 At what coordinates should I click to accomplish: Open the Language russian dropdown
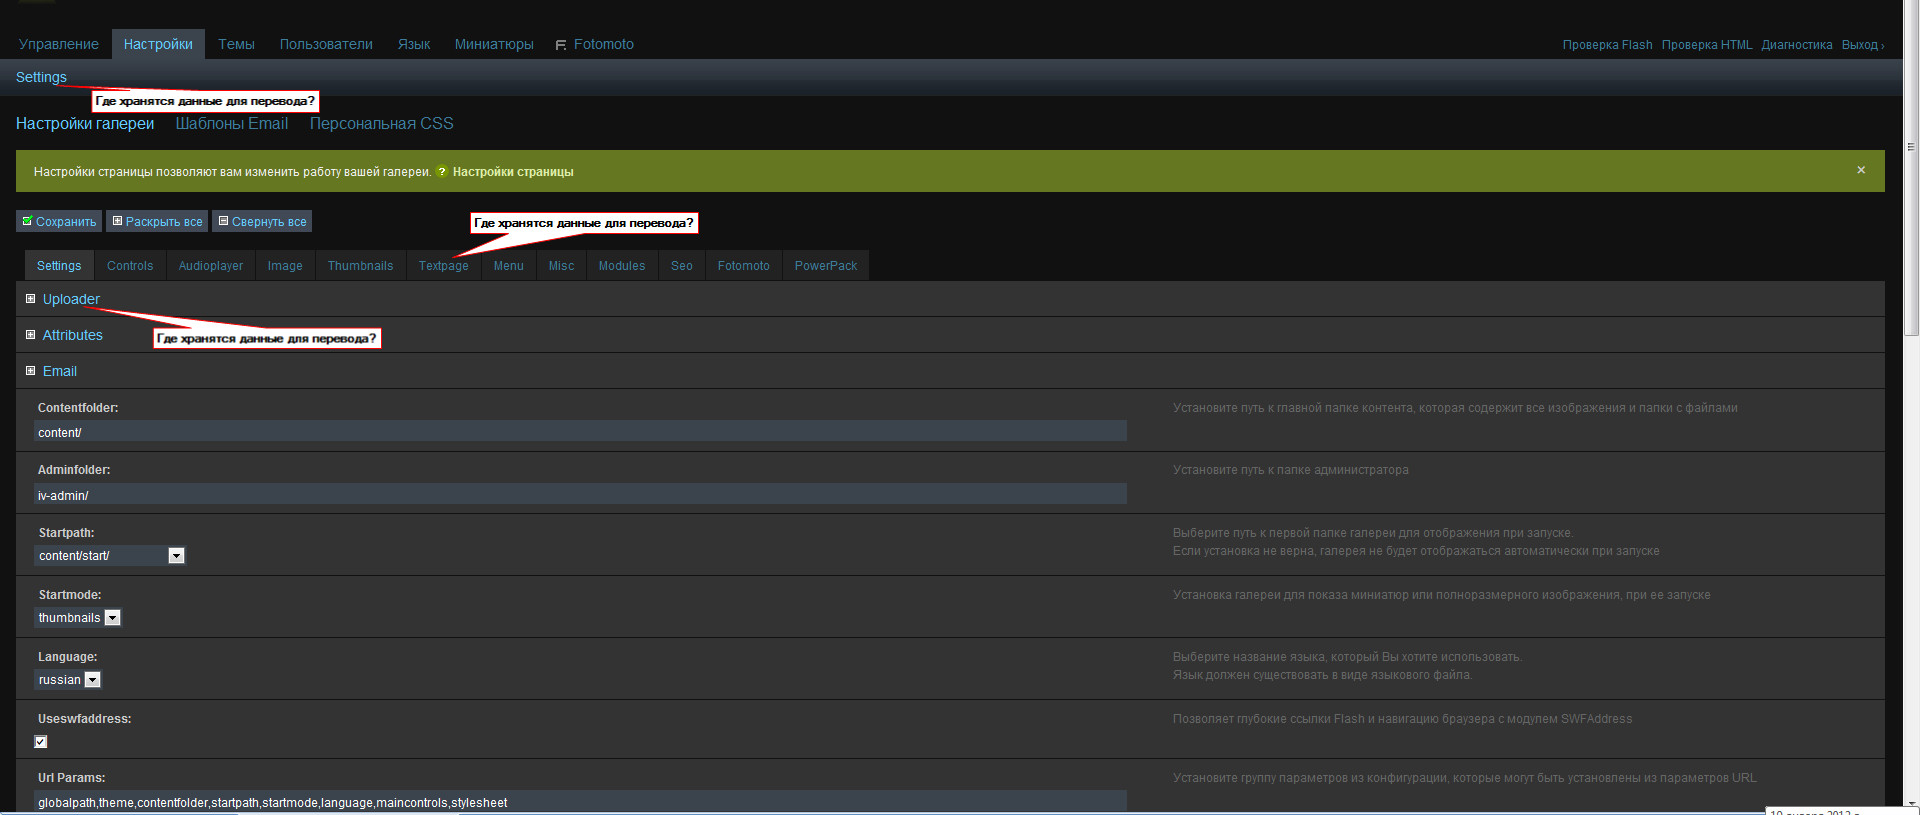pos(68,680)
